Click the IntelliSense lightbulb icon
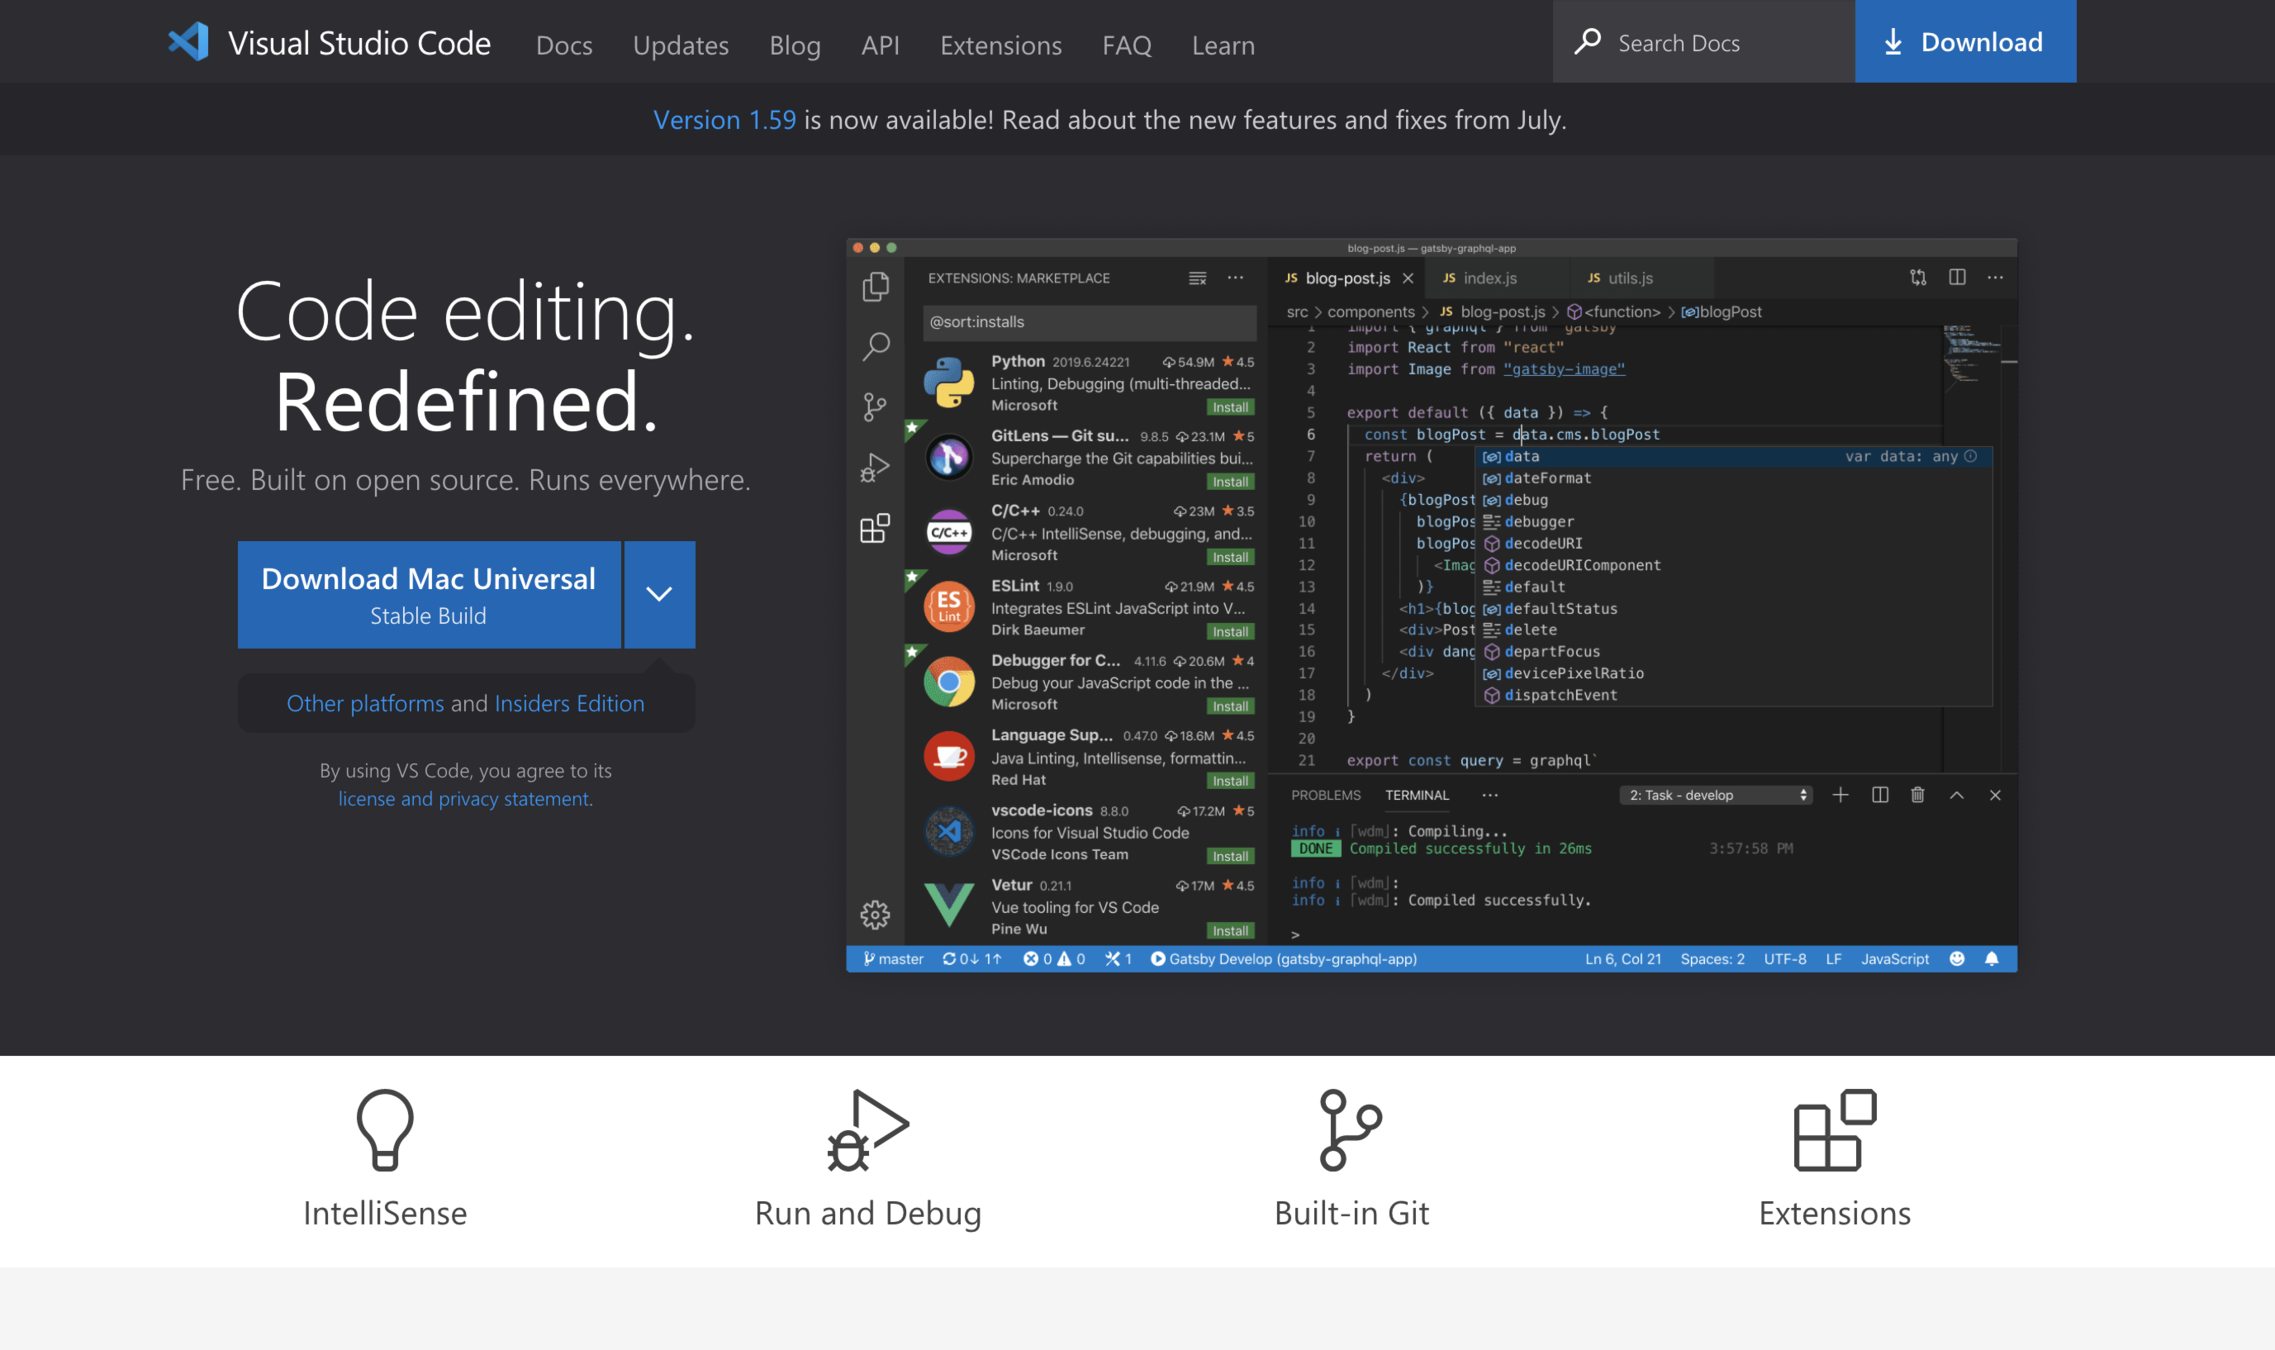This screenshot has height=1350, width=2275. 385,1129
